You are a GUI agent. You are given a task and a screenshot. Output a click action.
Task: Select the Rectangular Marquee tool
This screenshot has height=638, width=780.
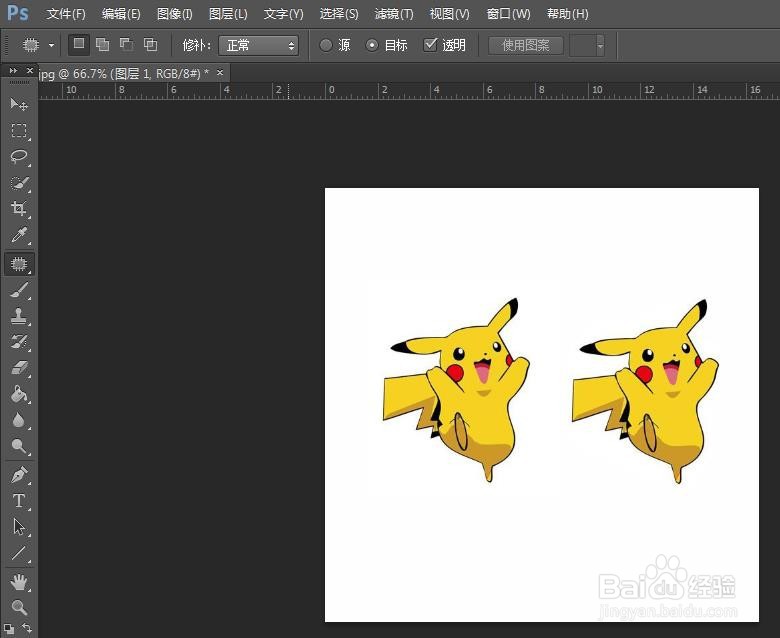pyautogui.click(x=19, y=131)
